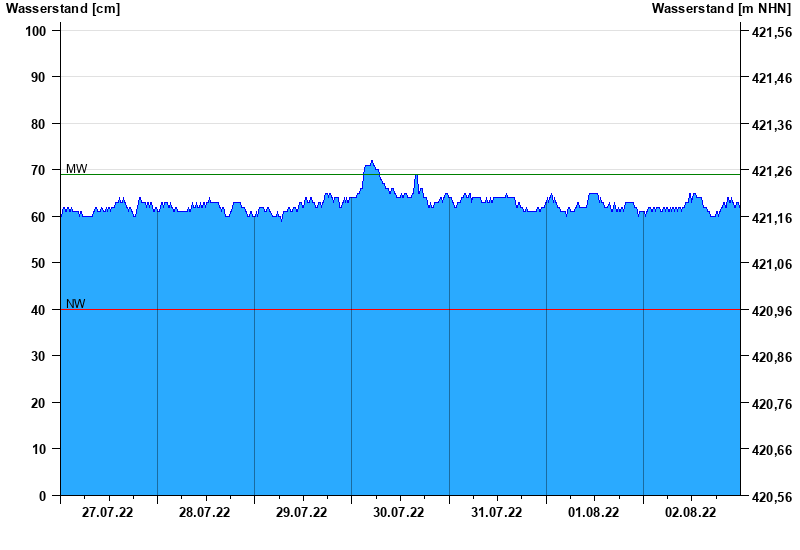Click the Wasserstand [m NHN] axis title
The width and height of the screenshot is (800, 550).
point(721,8)
